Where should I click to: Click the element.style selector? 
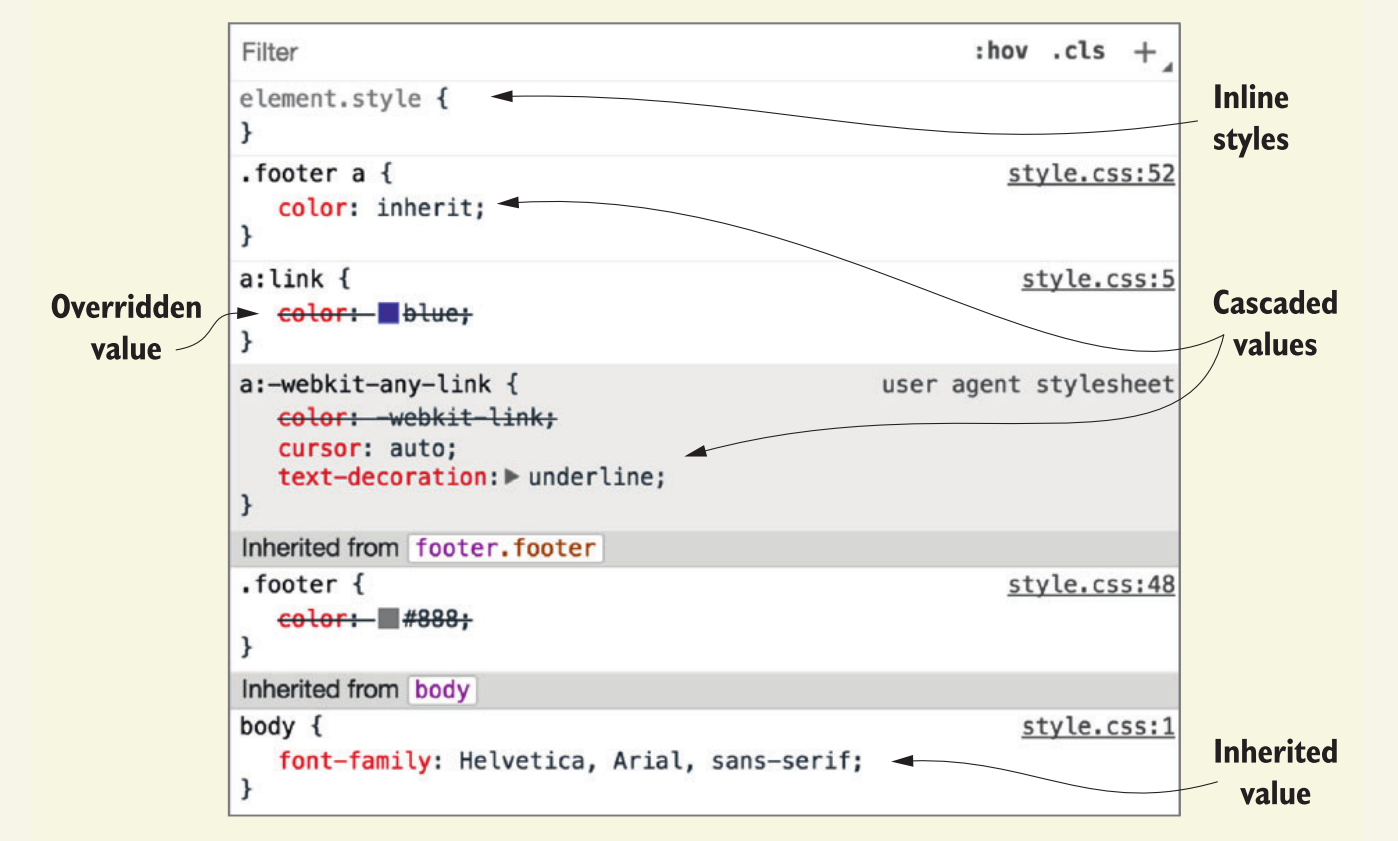[x=331, y=99]
